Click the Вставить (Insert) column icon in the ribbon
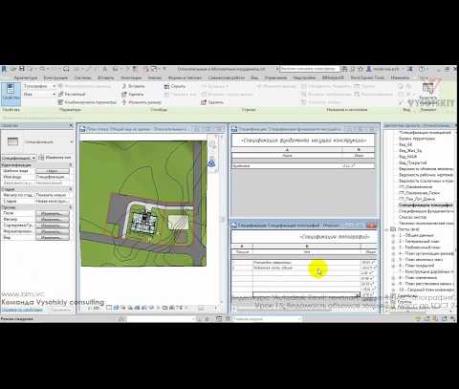459x389 pixels. (x=124, y=86)
